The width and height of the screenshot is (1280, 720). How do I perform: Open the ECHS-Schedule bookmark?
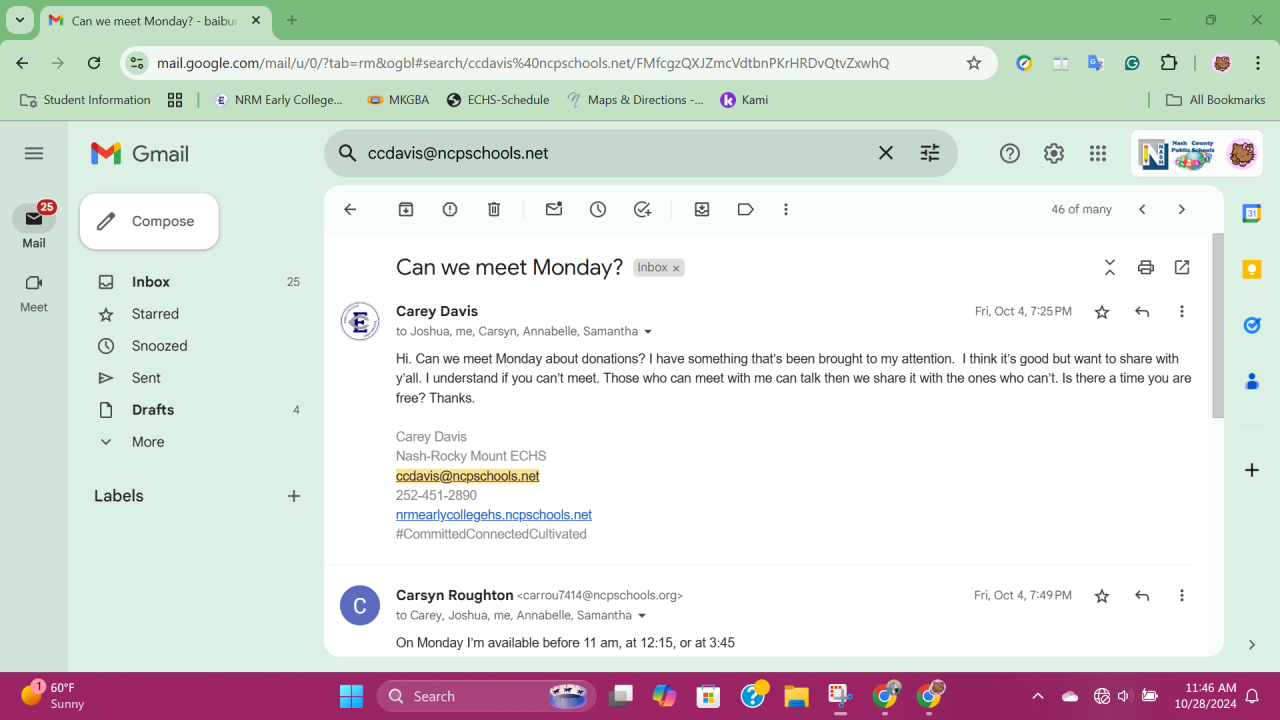point(498,100)
